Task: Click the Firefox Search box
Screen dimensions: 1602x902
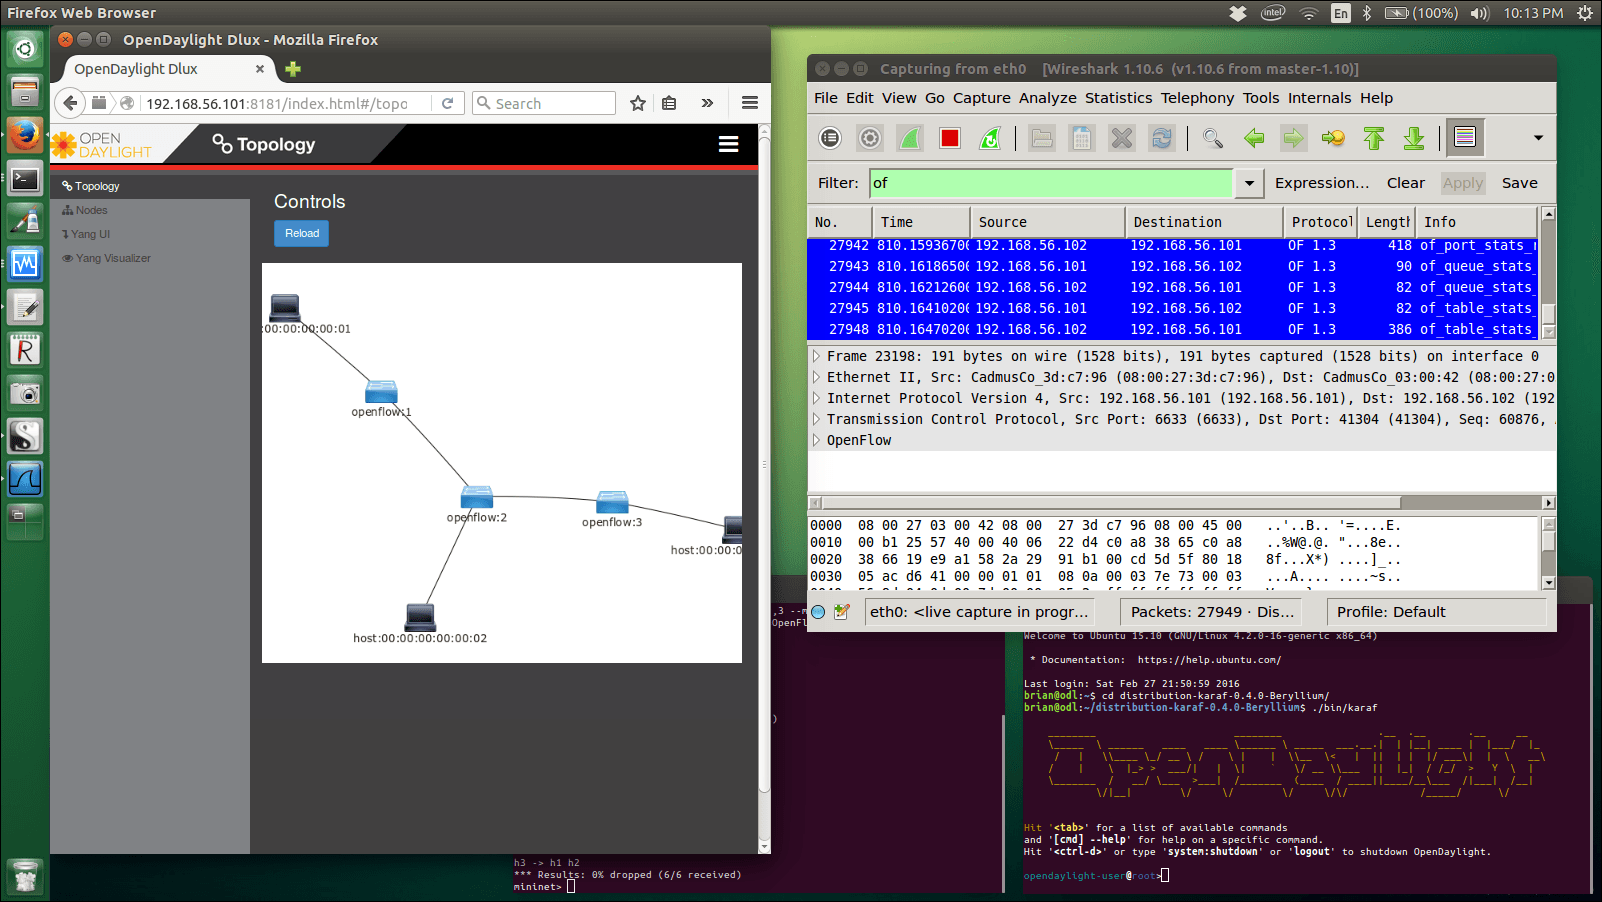Action: coord(544,103)
